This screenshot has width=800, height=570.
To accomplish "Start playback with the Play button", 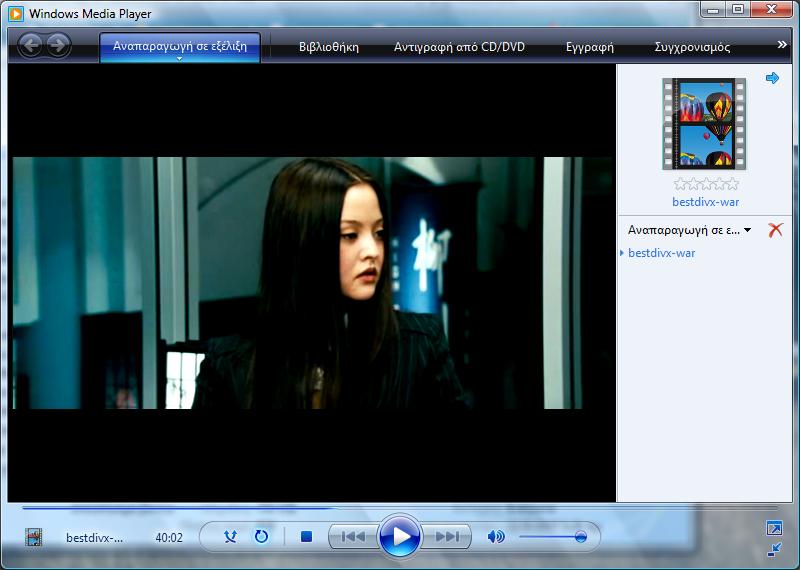I will pyautogui.click(x=400, y=536).
